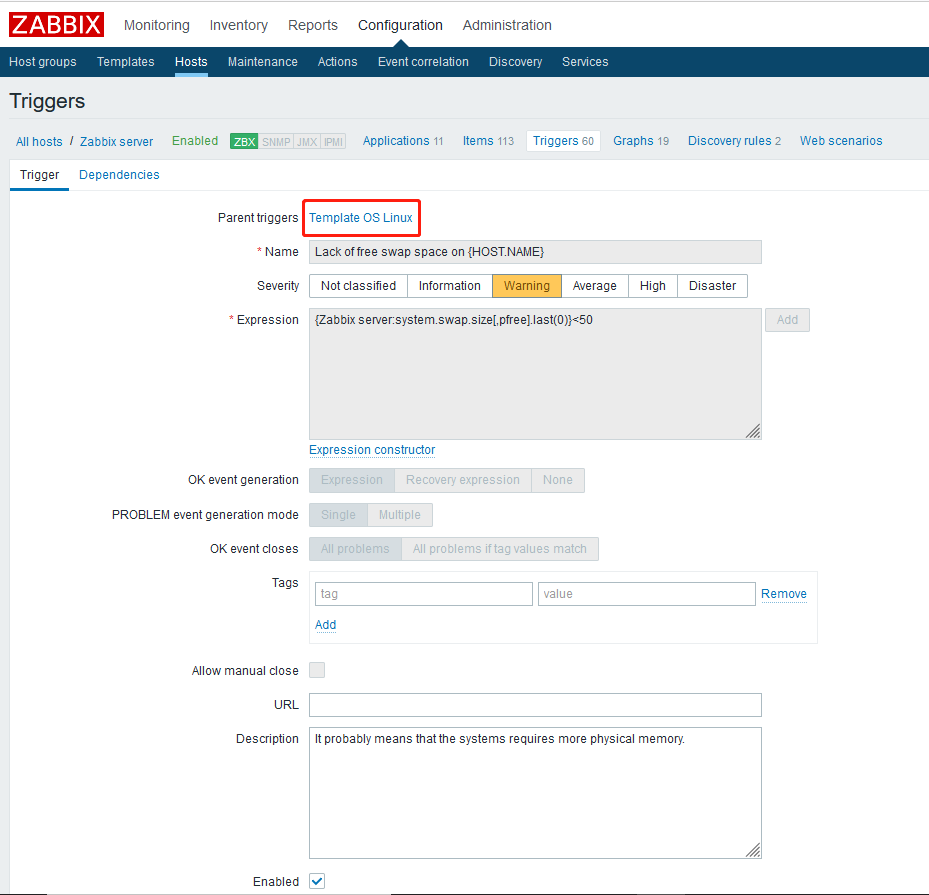
Task: Set severity to Disaster
Action: 712,286
